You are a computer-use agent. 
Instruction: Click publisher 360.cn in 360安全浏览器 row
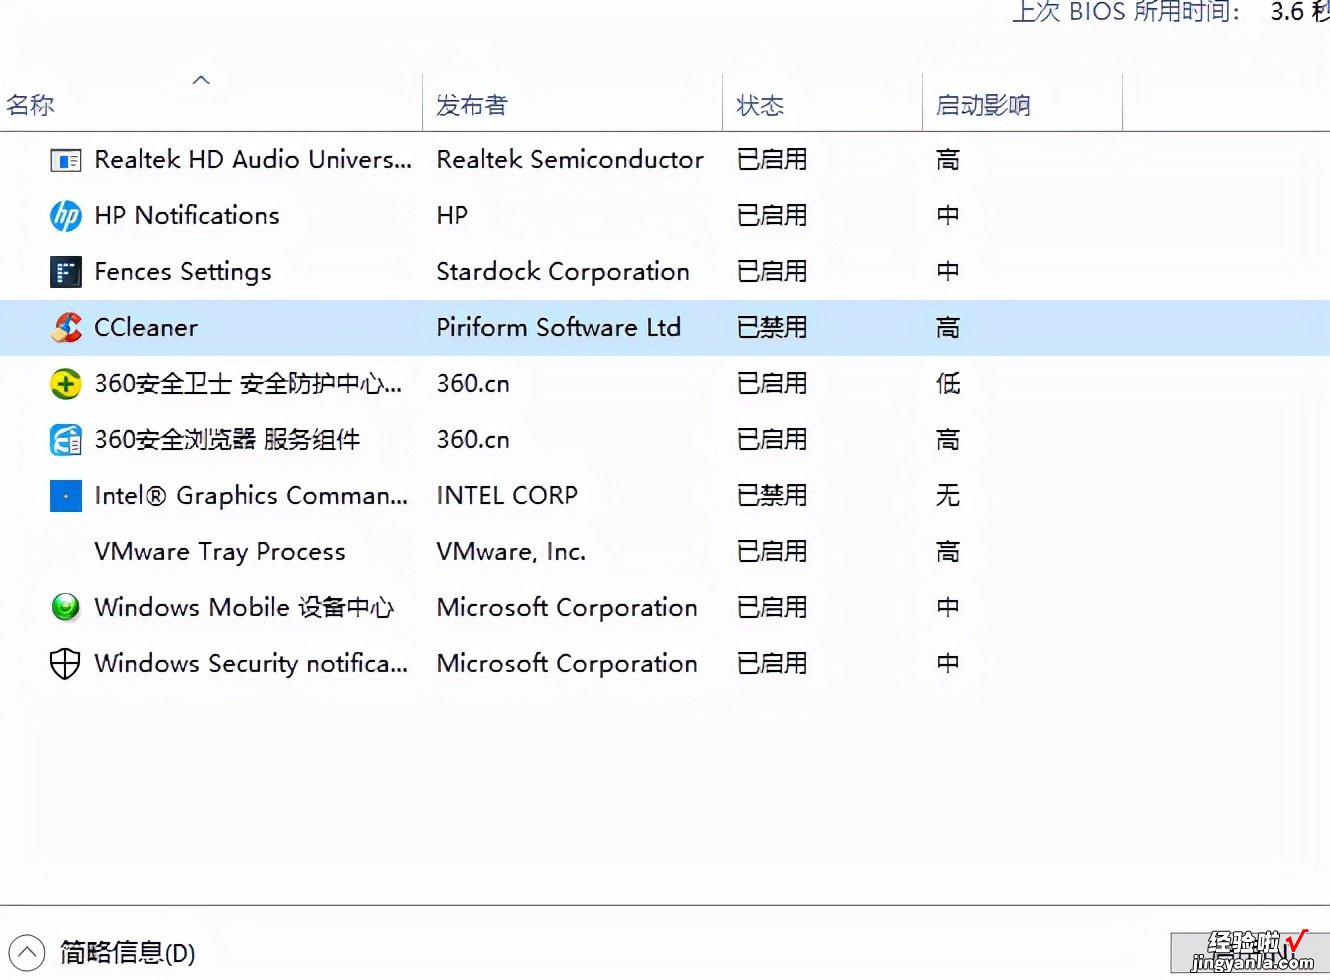tap(473, 440)
